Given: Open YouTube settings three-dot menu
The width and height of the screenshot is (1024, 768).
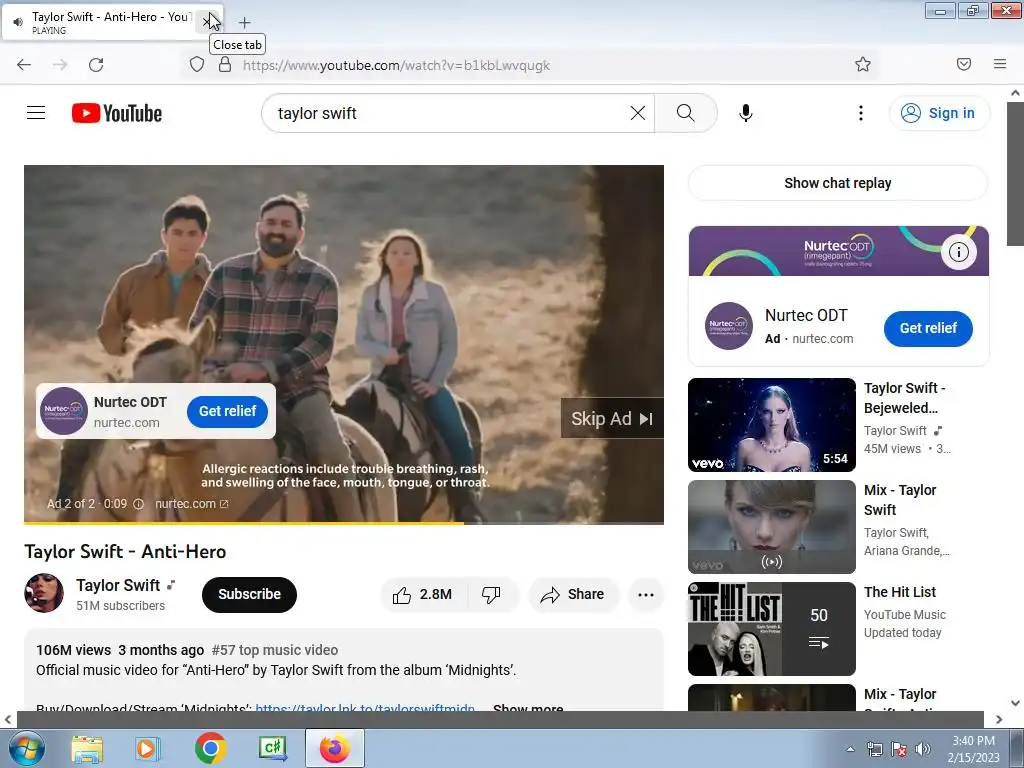Looking at the screenshot, I should point(861,113).
